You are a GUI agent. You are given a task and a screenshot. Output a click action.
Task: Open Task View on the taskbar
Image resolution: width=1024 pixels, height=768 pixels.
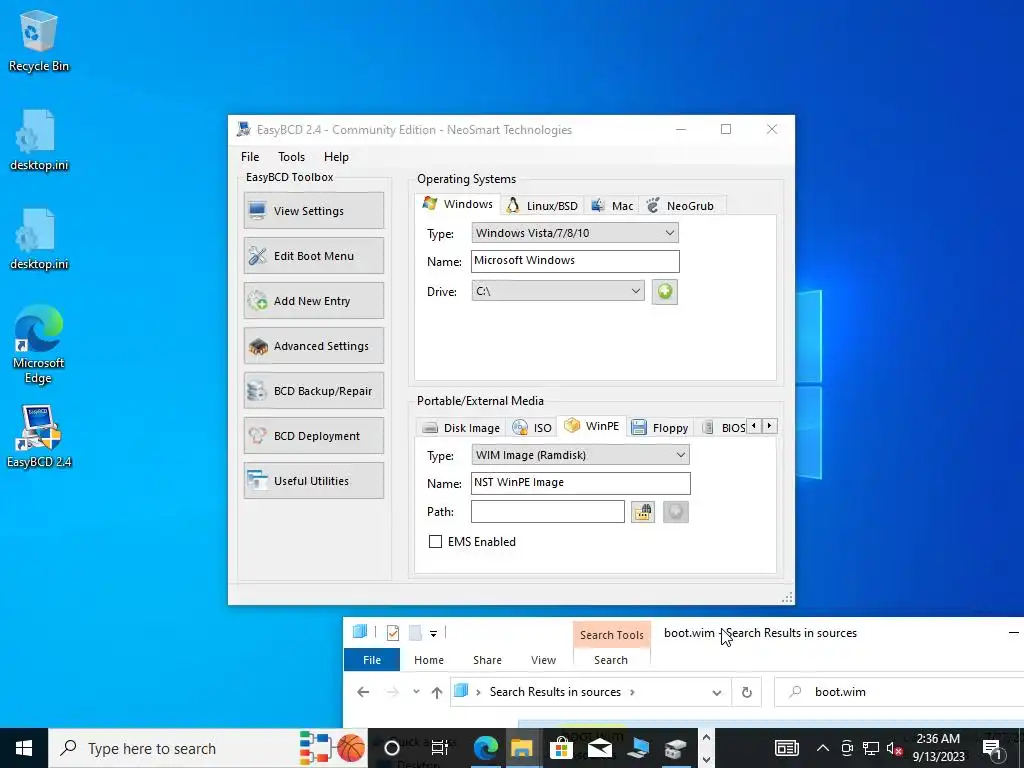pos(440,748)
